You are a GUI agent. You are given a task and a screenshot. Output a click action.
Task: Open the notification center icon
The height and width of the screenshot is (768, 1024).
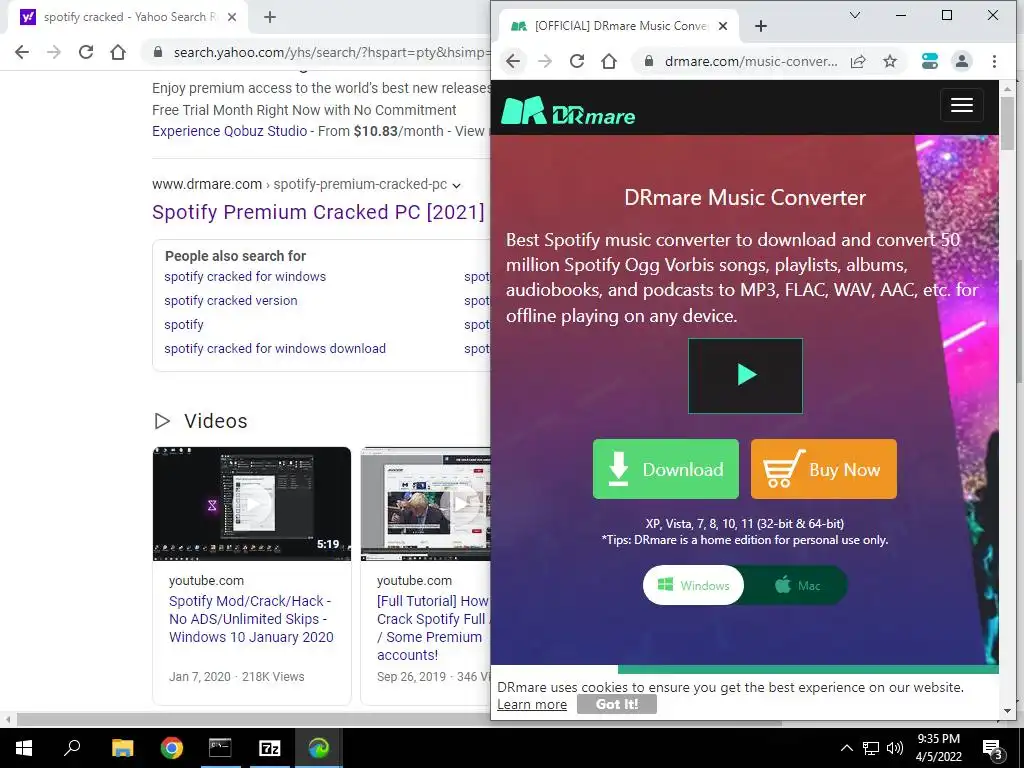coord(992,749)
